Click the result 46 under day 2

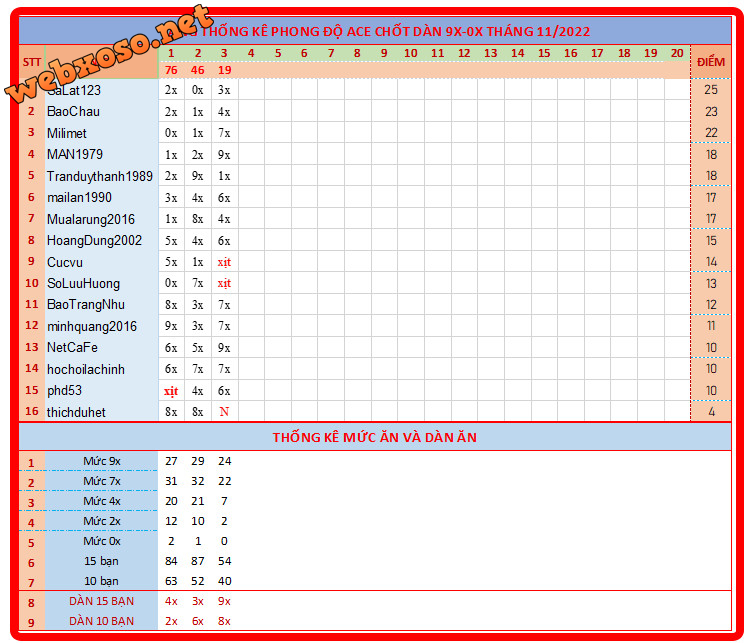[198, 70]
